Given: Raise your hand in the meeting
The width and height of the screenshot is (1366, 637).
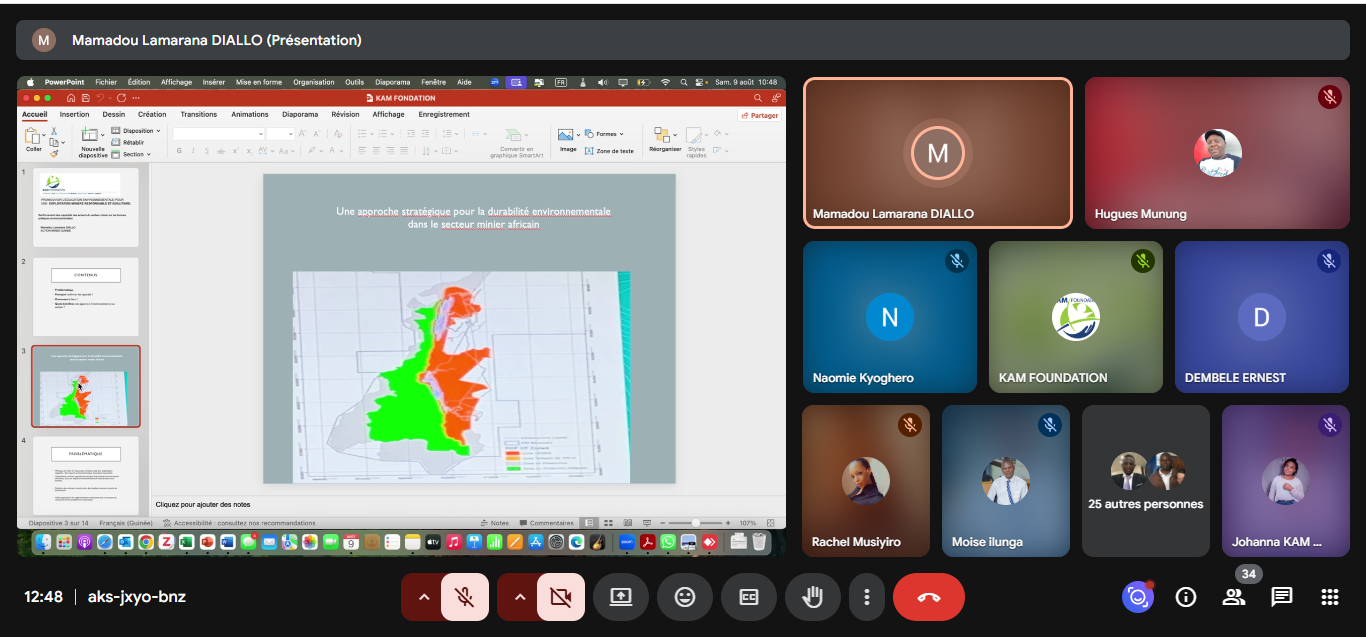Looking at the screenshot, I should [813, 597].
